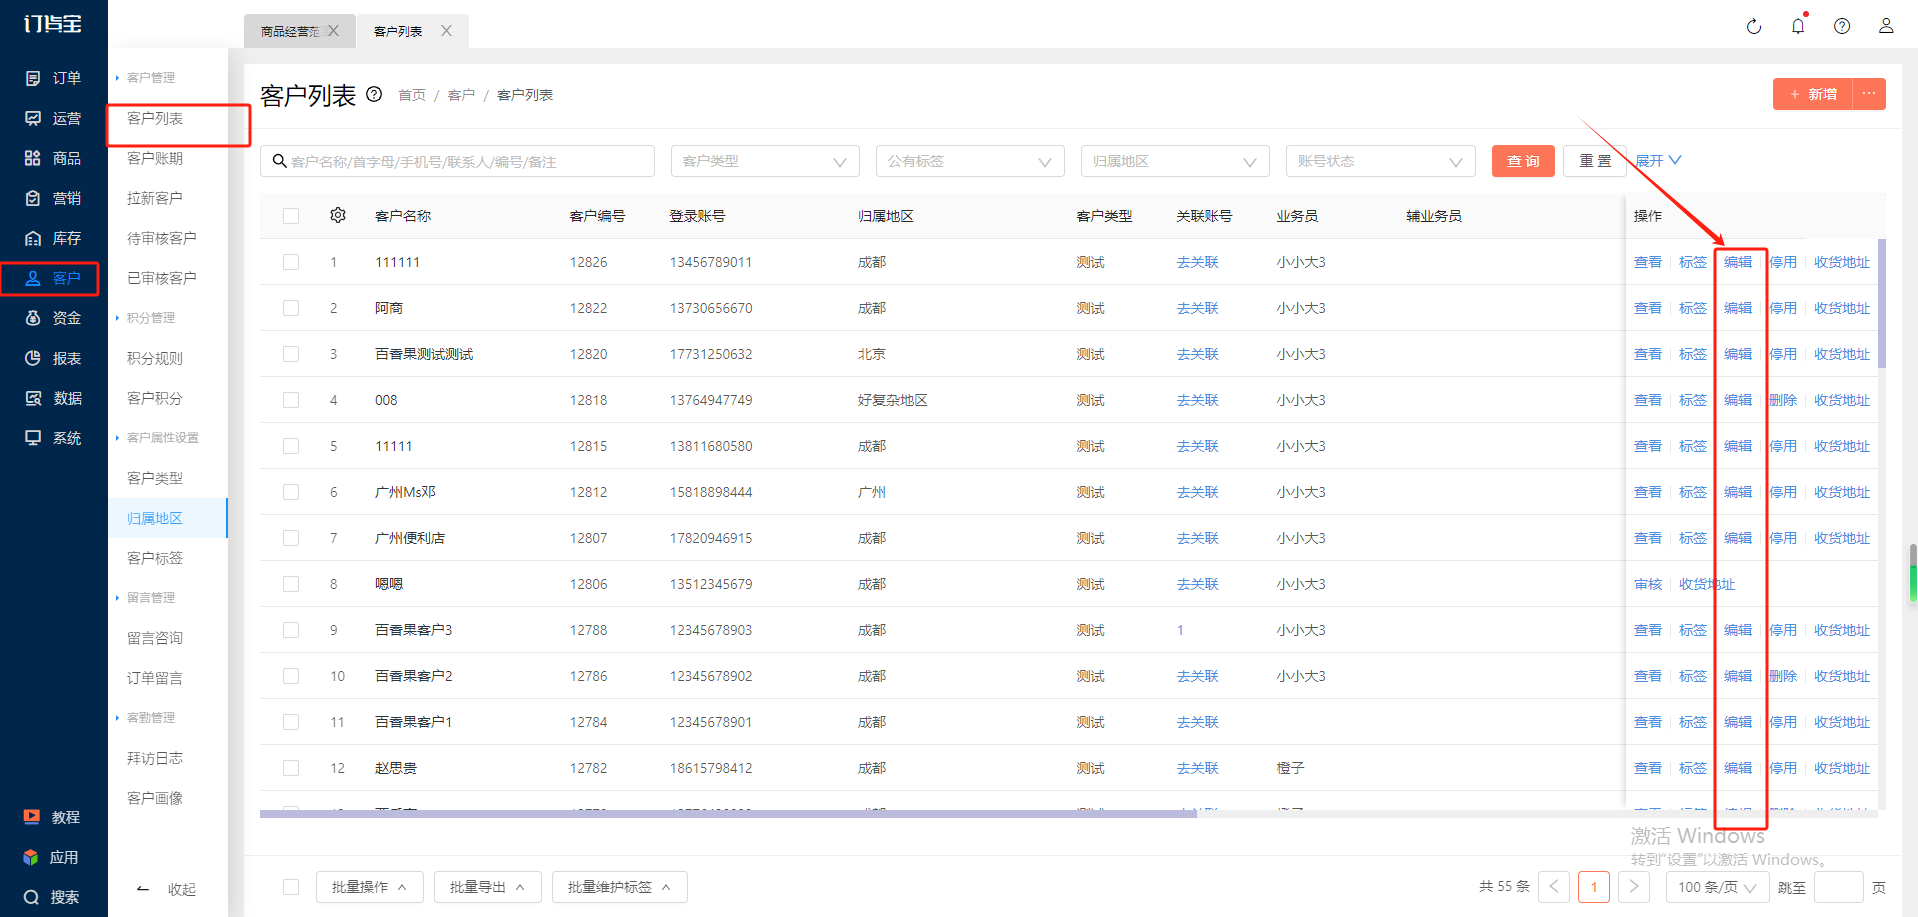Image resolution: width=1918 pixels, height=917 pixels.
Task: Click 编辑 for customer 阿商
Action: tap(1737, 308)
